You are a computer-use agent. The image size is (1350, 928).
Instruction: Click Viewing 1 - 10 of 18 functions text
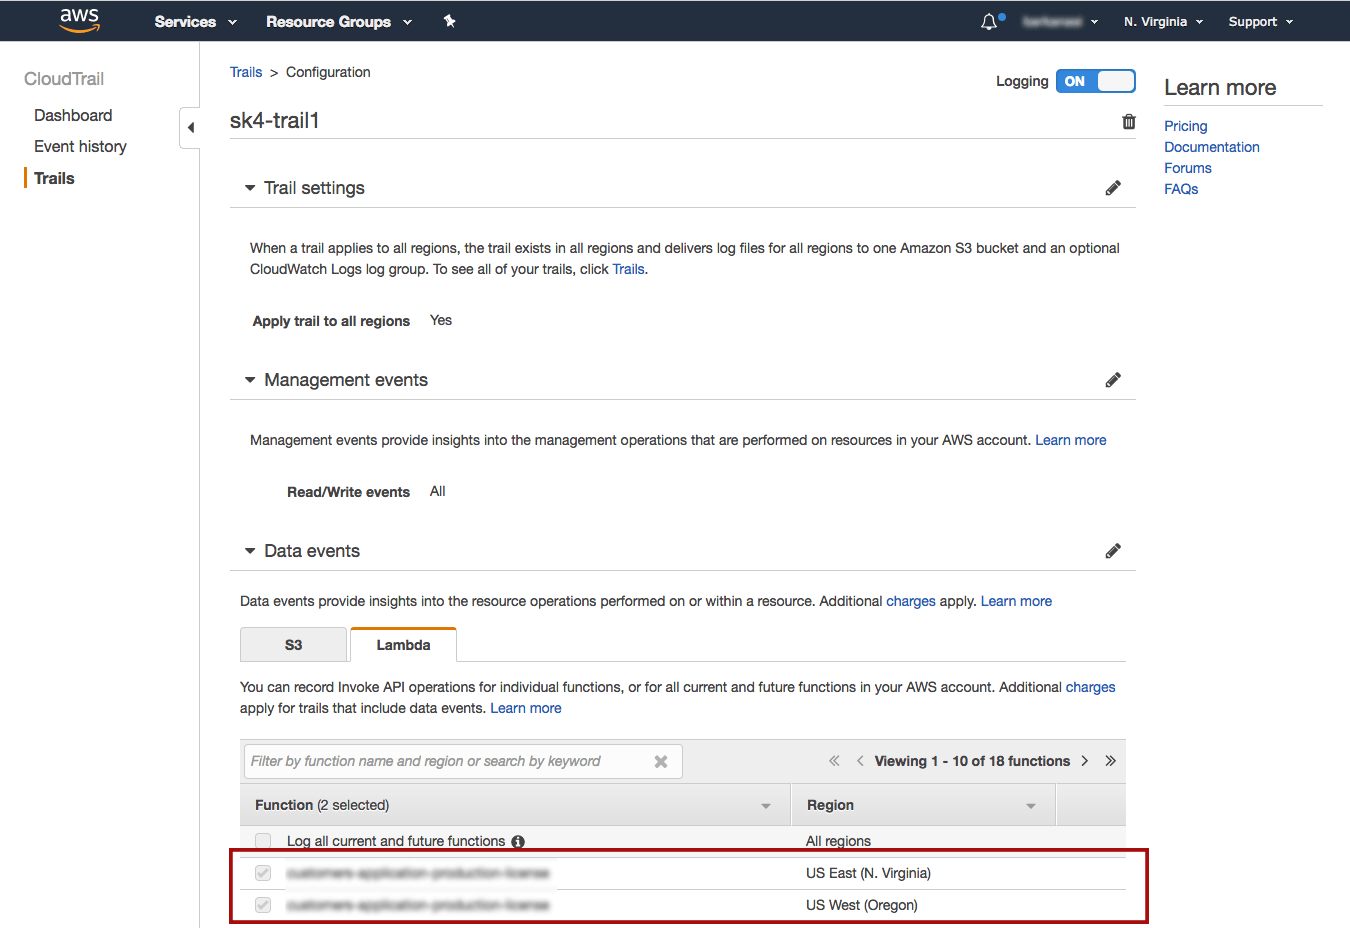972,761
